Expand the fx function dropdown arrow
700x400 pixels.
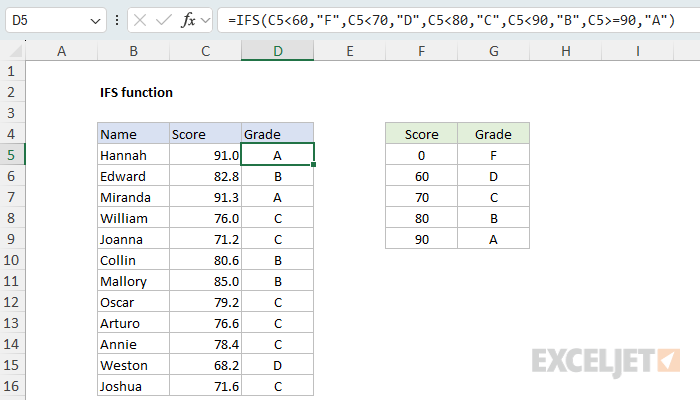pyautogui.click(x=205, y=21)
